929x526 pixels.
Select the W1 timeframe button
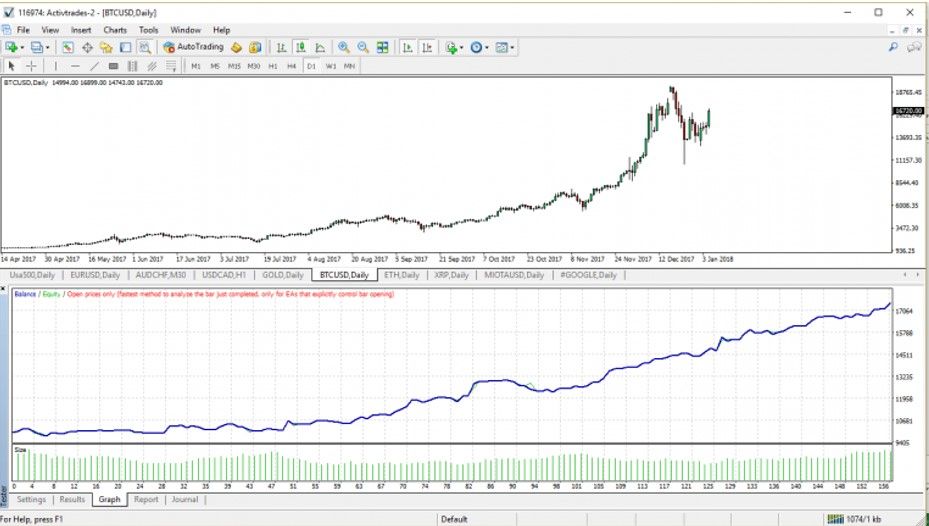point(330,66)
